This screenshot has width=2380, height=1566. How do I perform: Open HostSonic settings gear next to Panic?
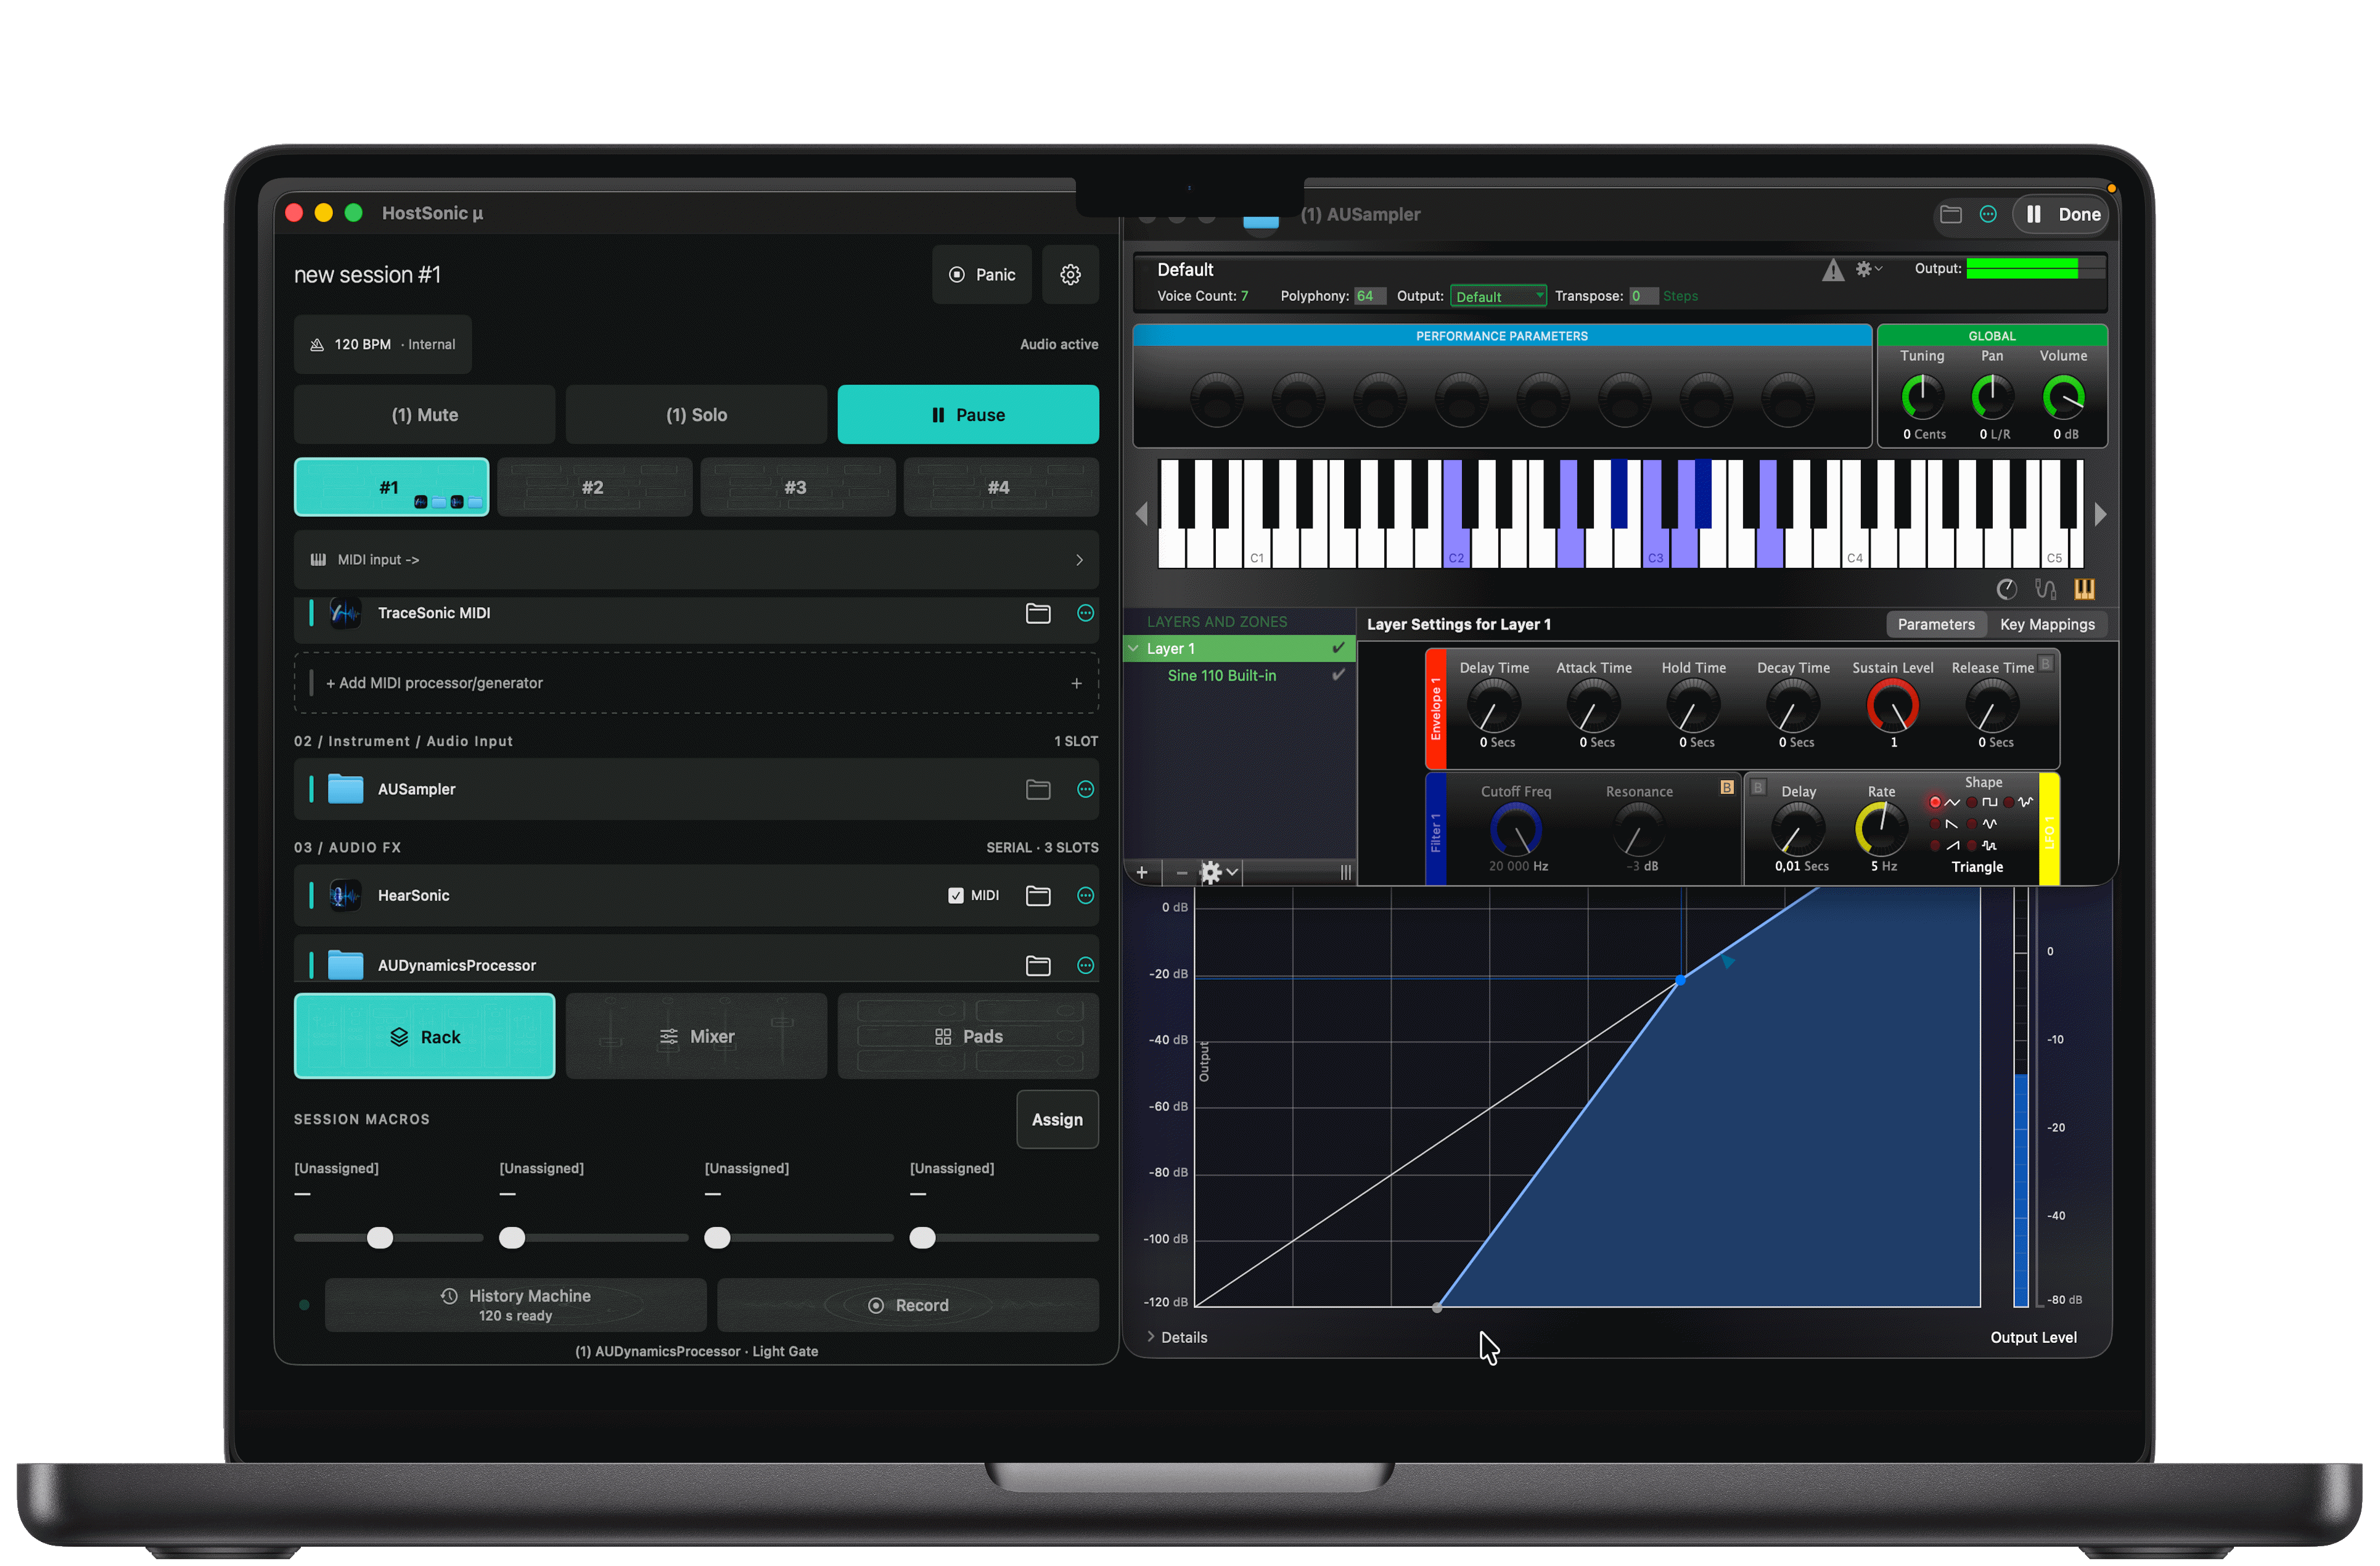point(1070,274)
